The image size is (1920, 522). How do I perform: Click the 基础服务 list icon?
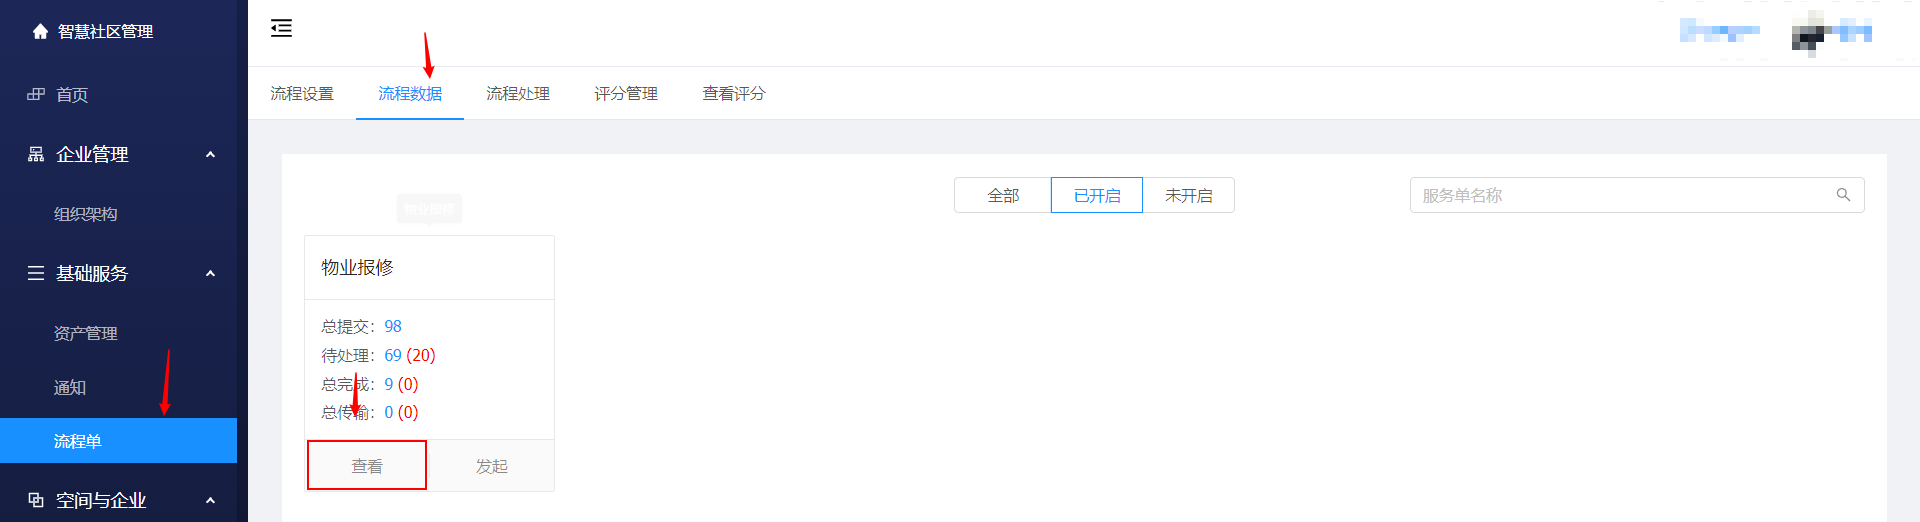(36, 273)
